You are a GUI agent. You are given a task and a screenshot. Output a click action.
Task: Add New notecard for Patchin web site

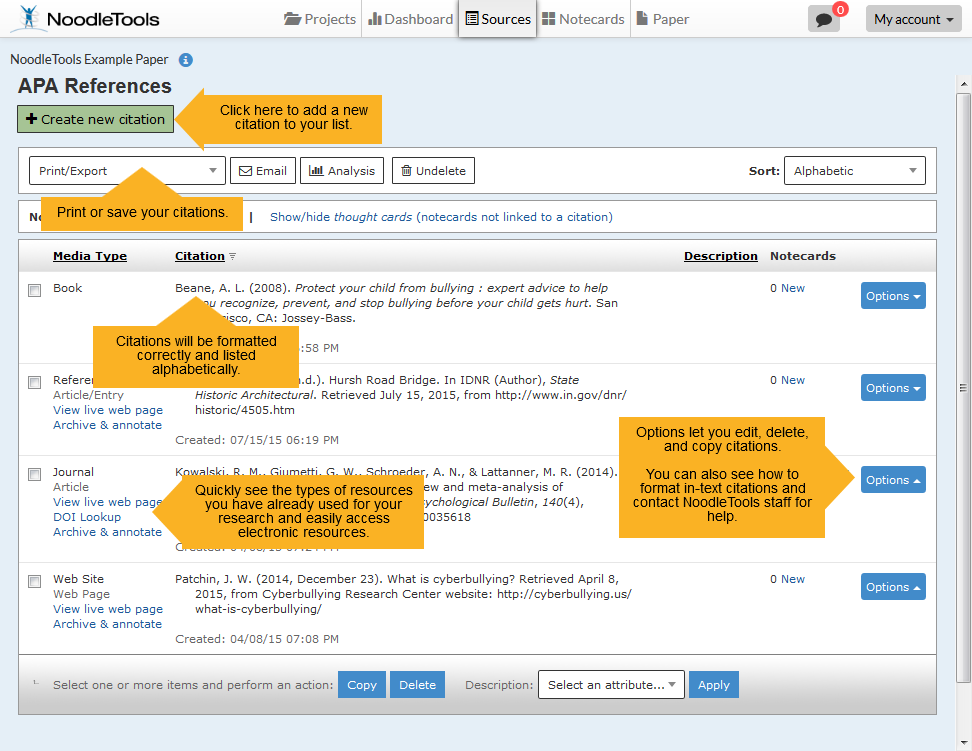792,579
